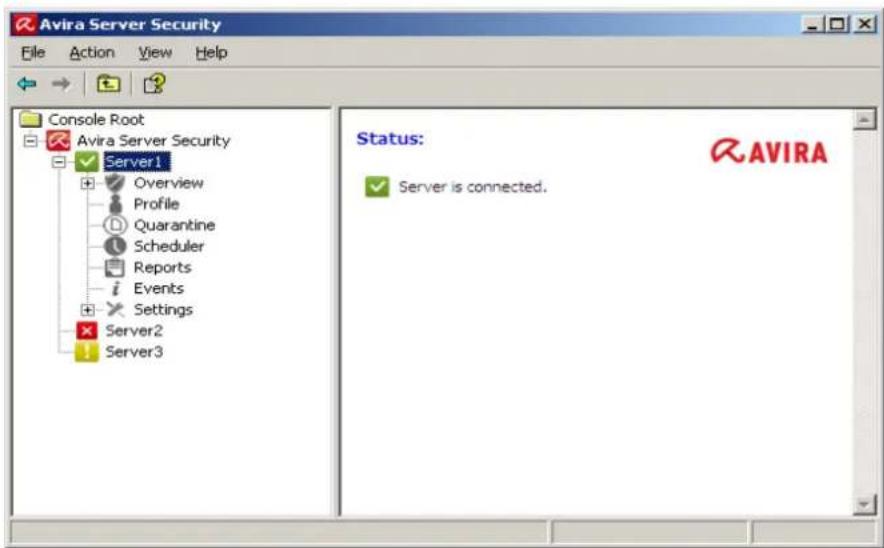
Task: Click the 'Status:' heading
Action: coord(390,139)
